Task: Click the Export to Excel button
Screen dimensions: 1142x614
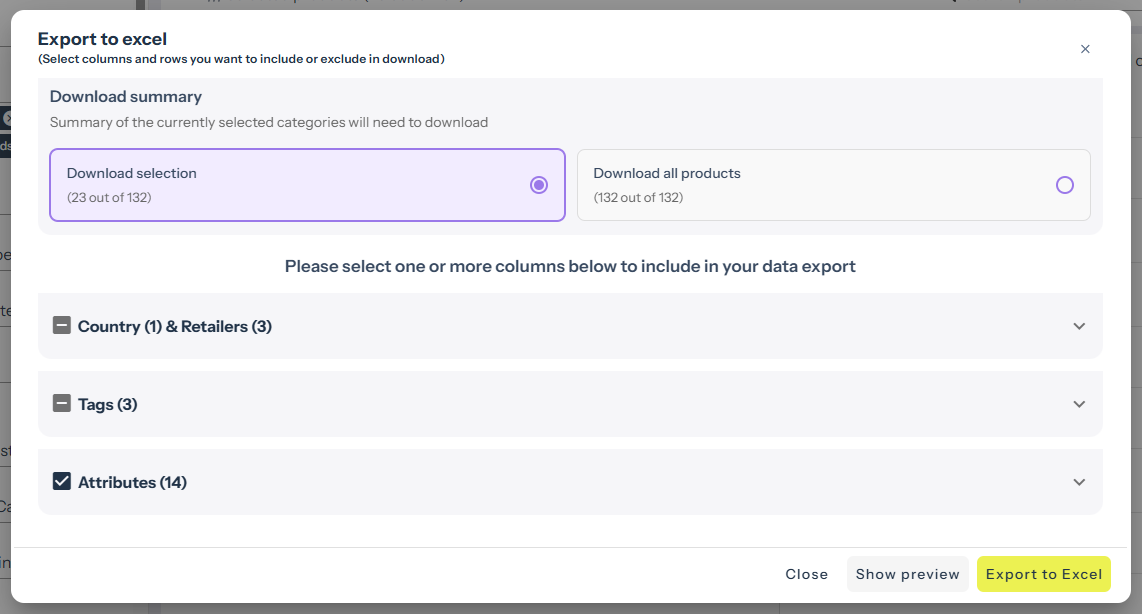Action: pos(1043,574)
